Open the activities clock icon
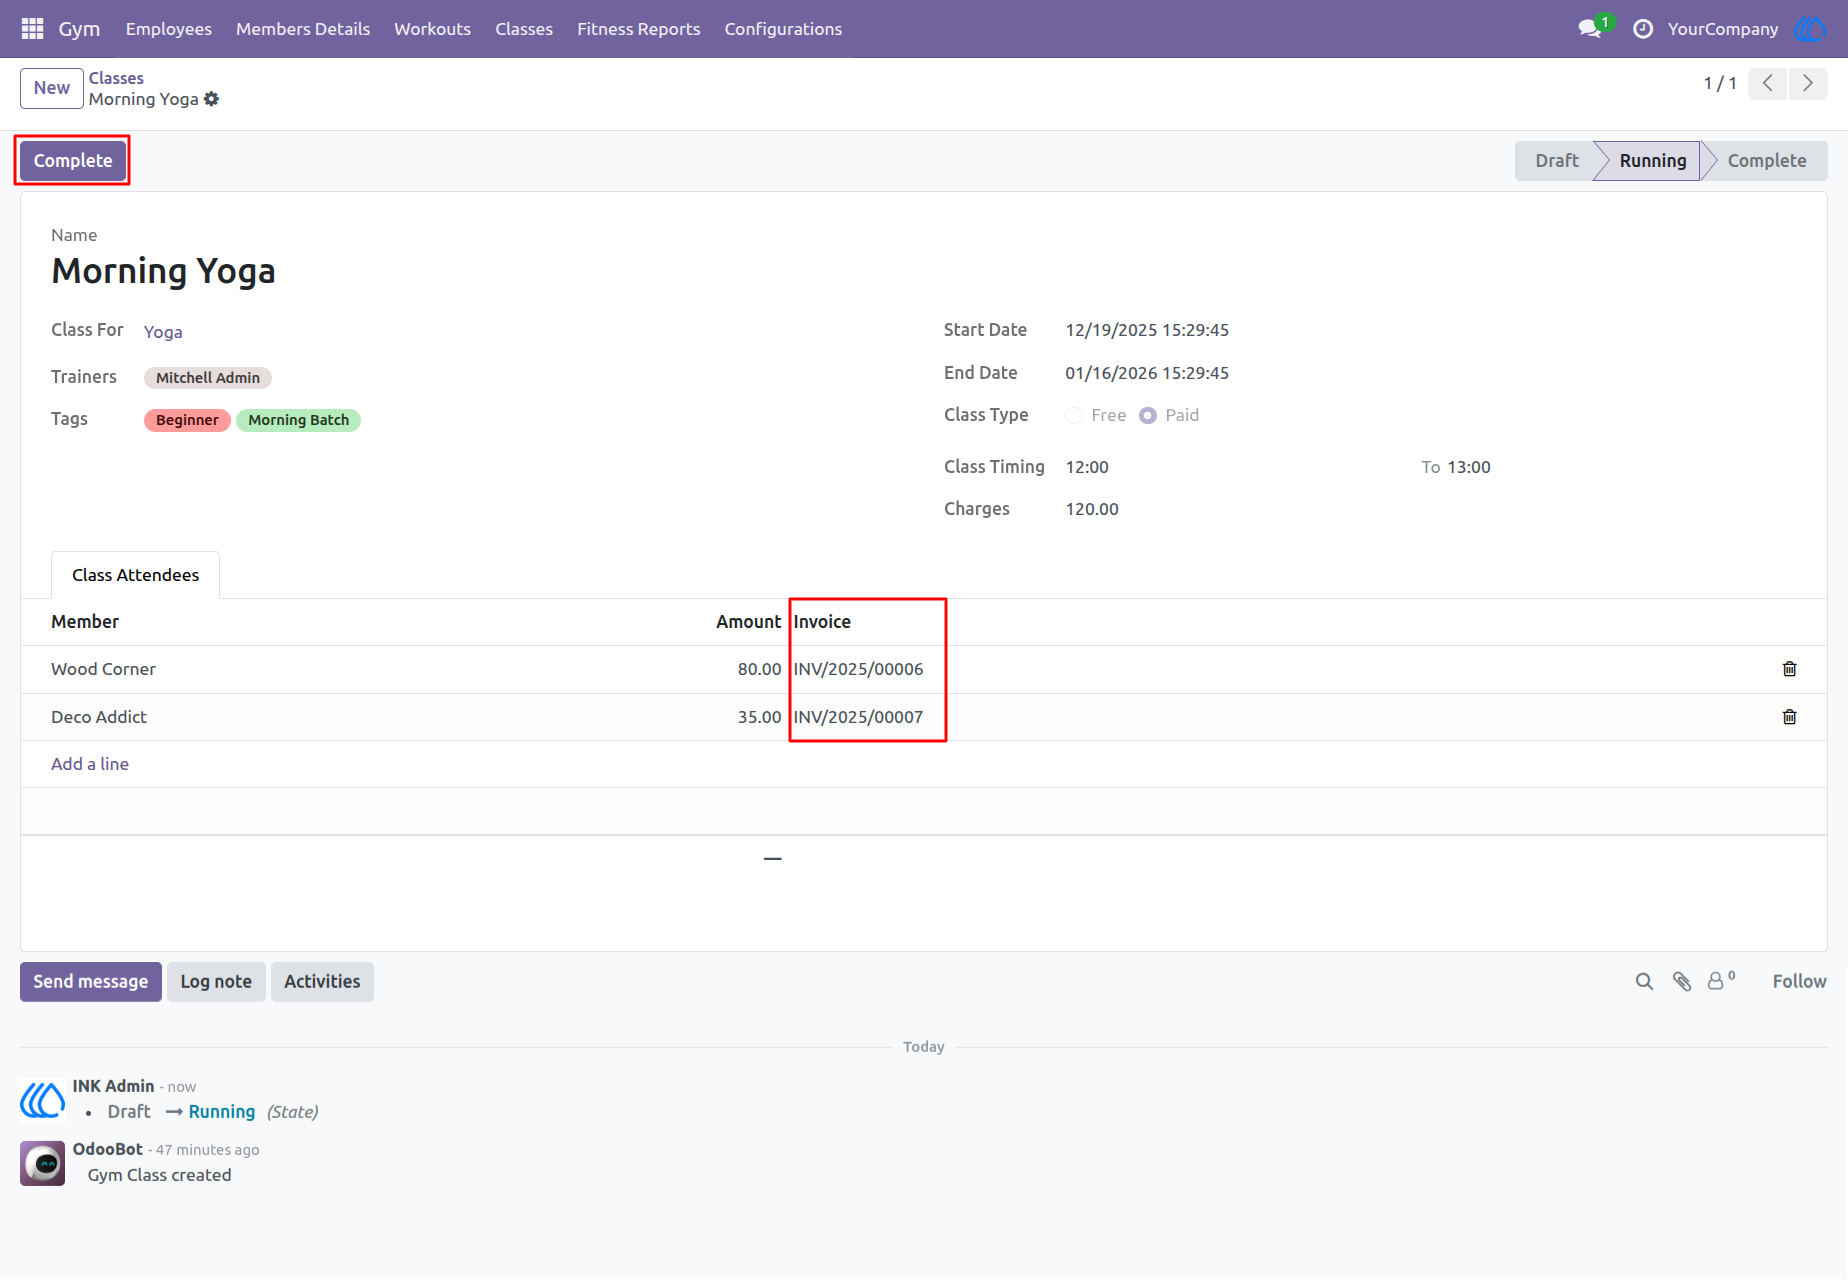The height and width of the screenshot is (1281, 1848). click(x=1643, y=29)
